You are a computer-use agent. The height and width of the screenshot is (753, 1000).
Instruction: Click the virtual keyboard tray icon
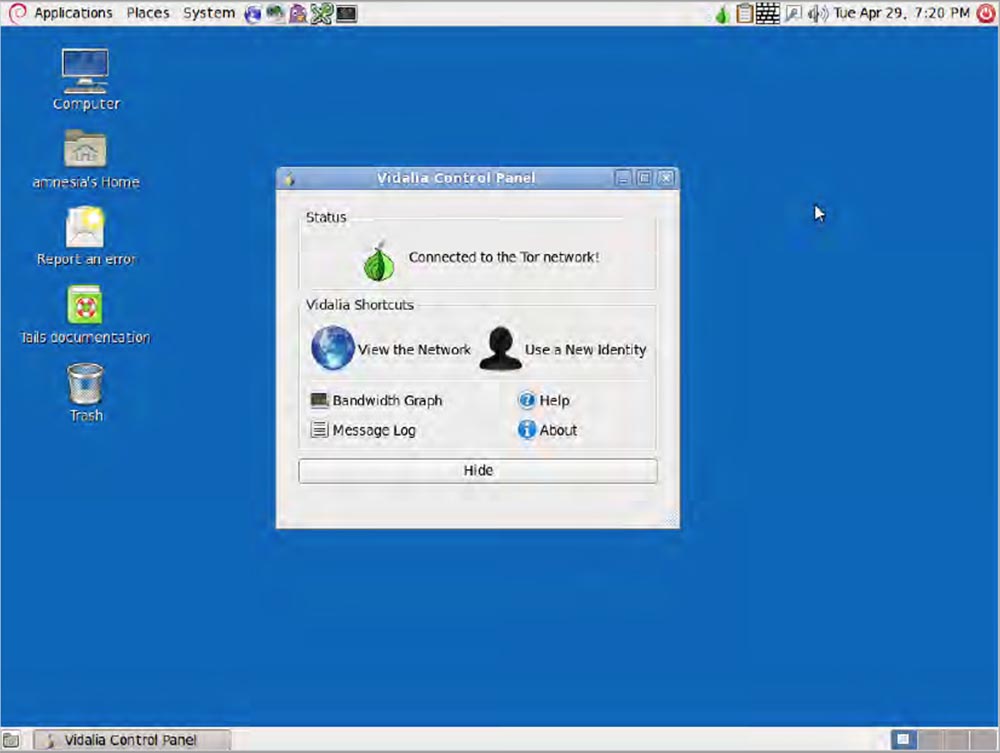point(767,13)
